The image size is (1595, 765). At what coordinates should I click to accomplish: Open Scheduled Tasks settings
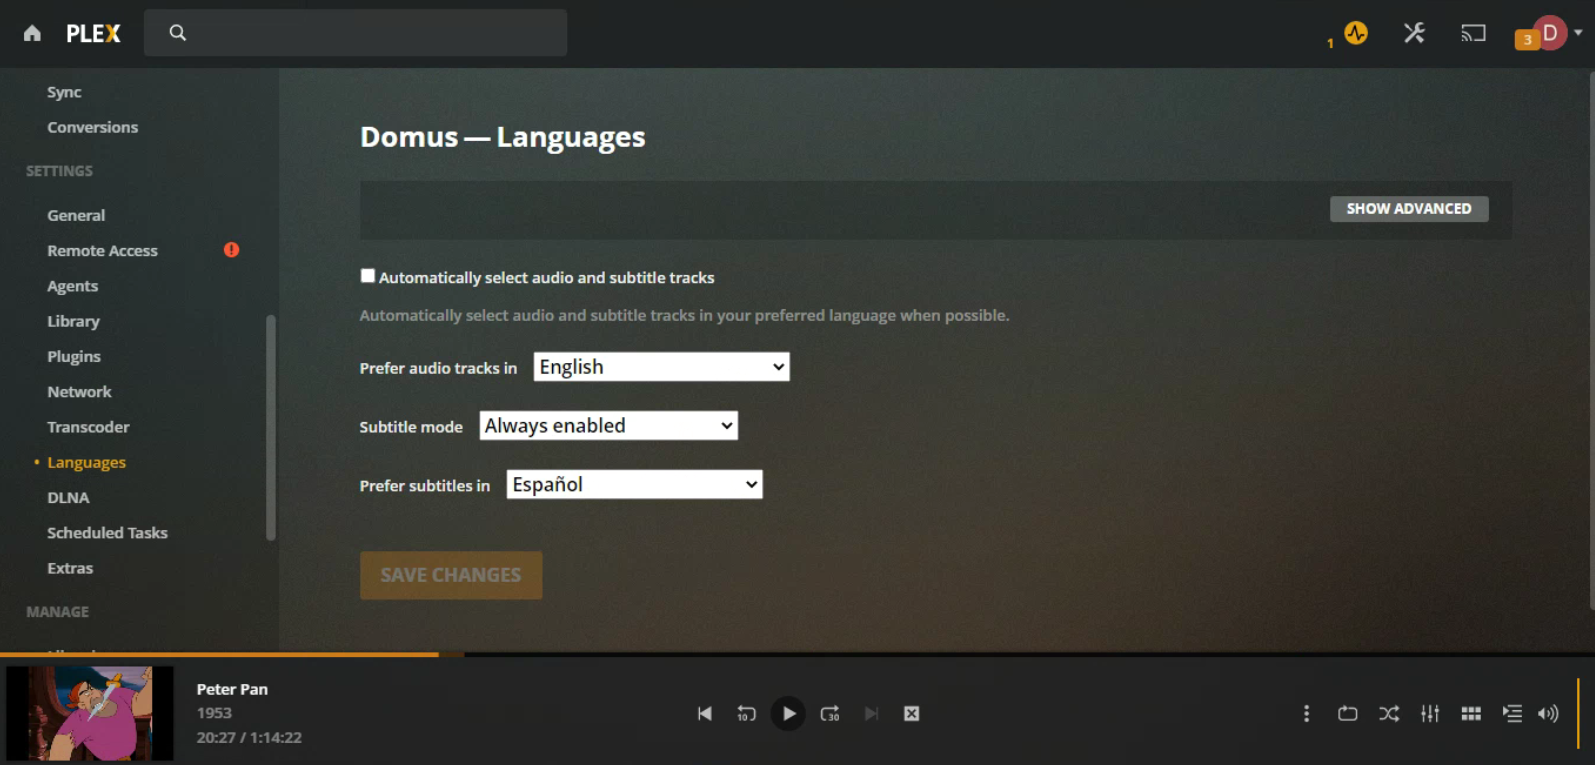coord(107,533)
